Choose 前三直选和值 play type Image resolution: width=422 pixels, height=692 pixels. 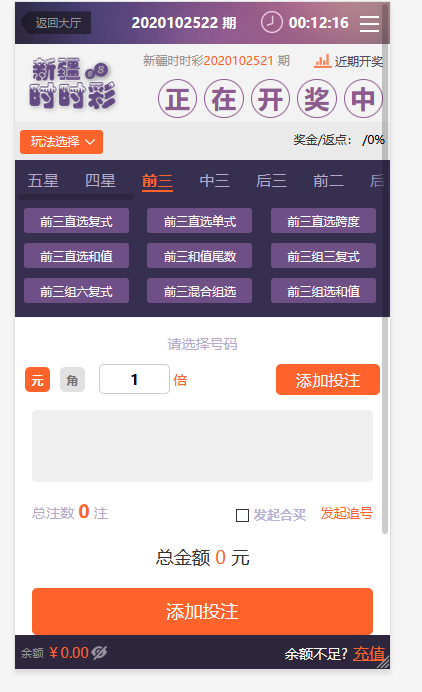coord(76,256)
